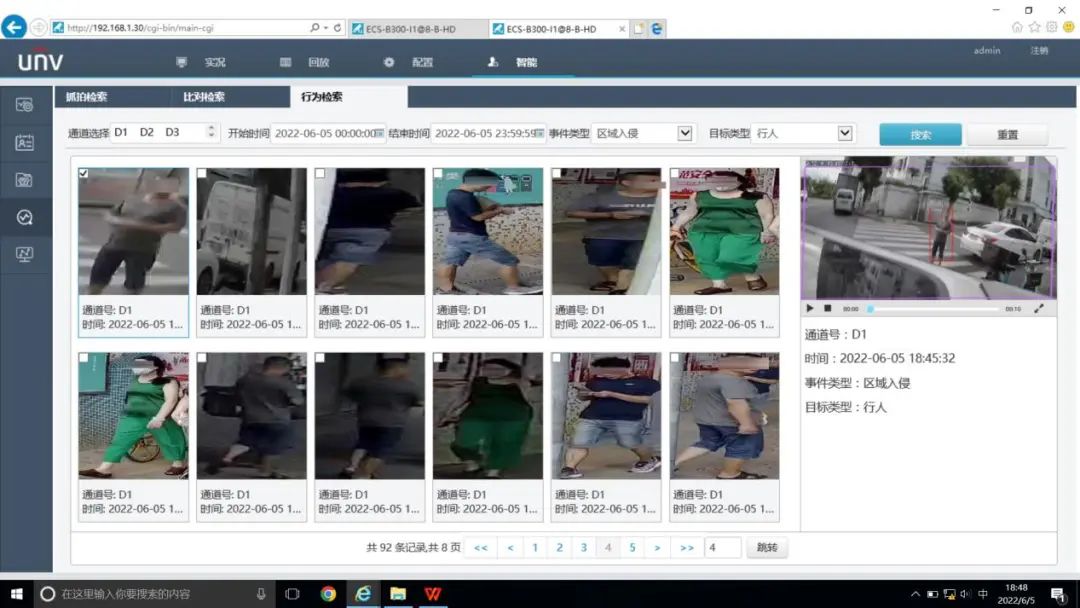Image resolution: width=1080 pixels, height=608 pixels.
Task: Open the calendar picker for 开始时间
Action: click(x=379, y=133)
